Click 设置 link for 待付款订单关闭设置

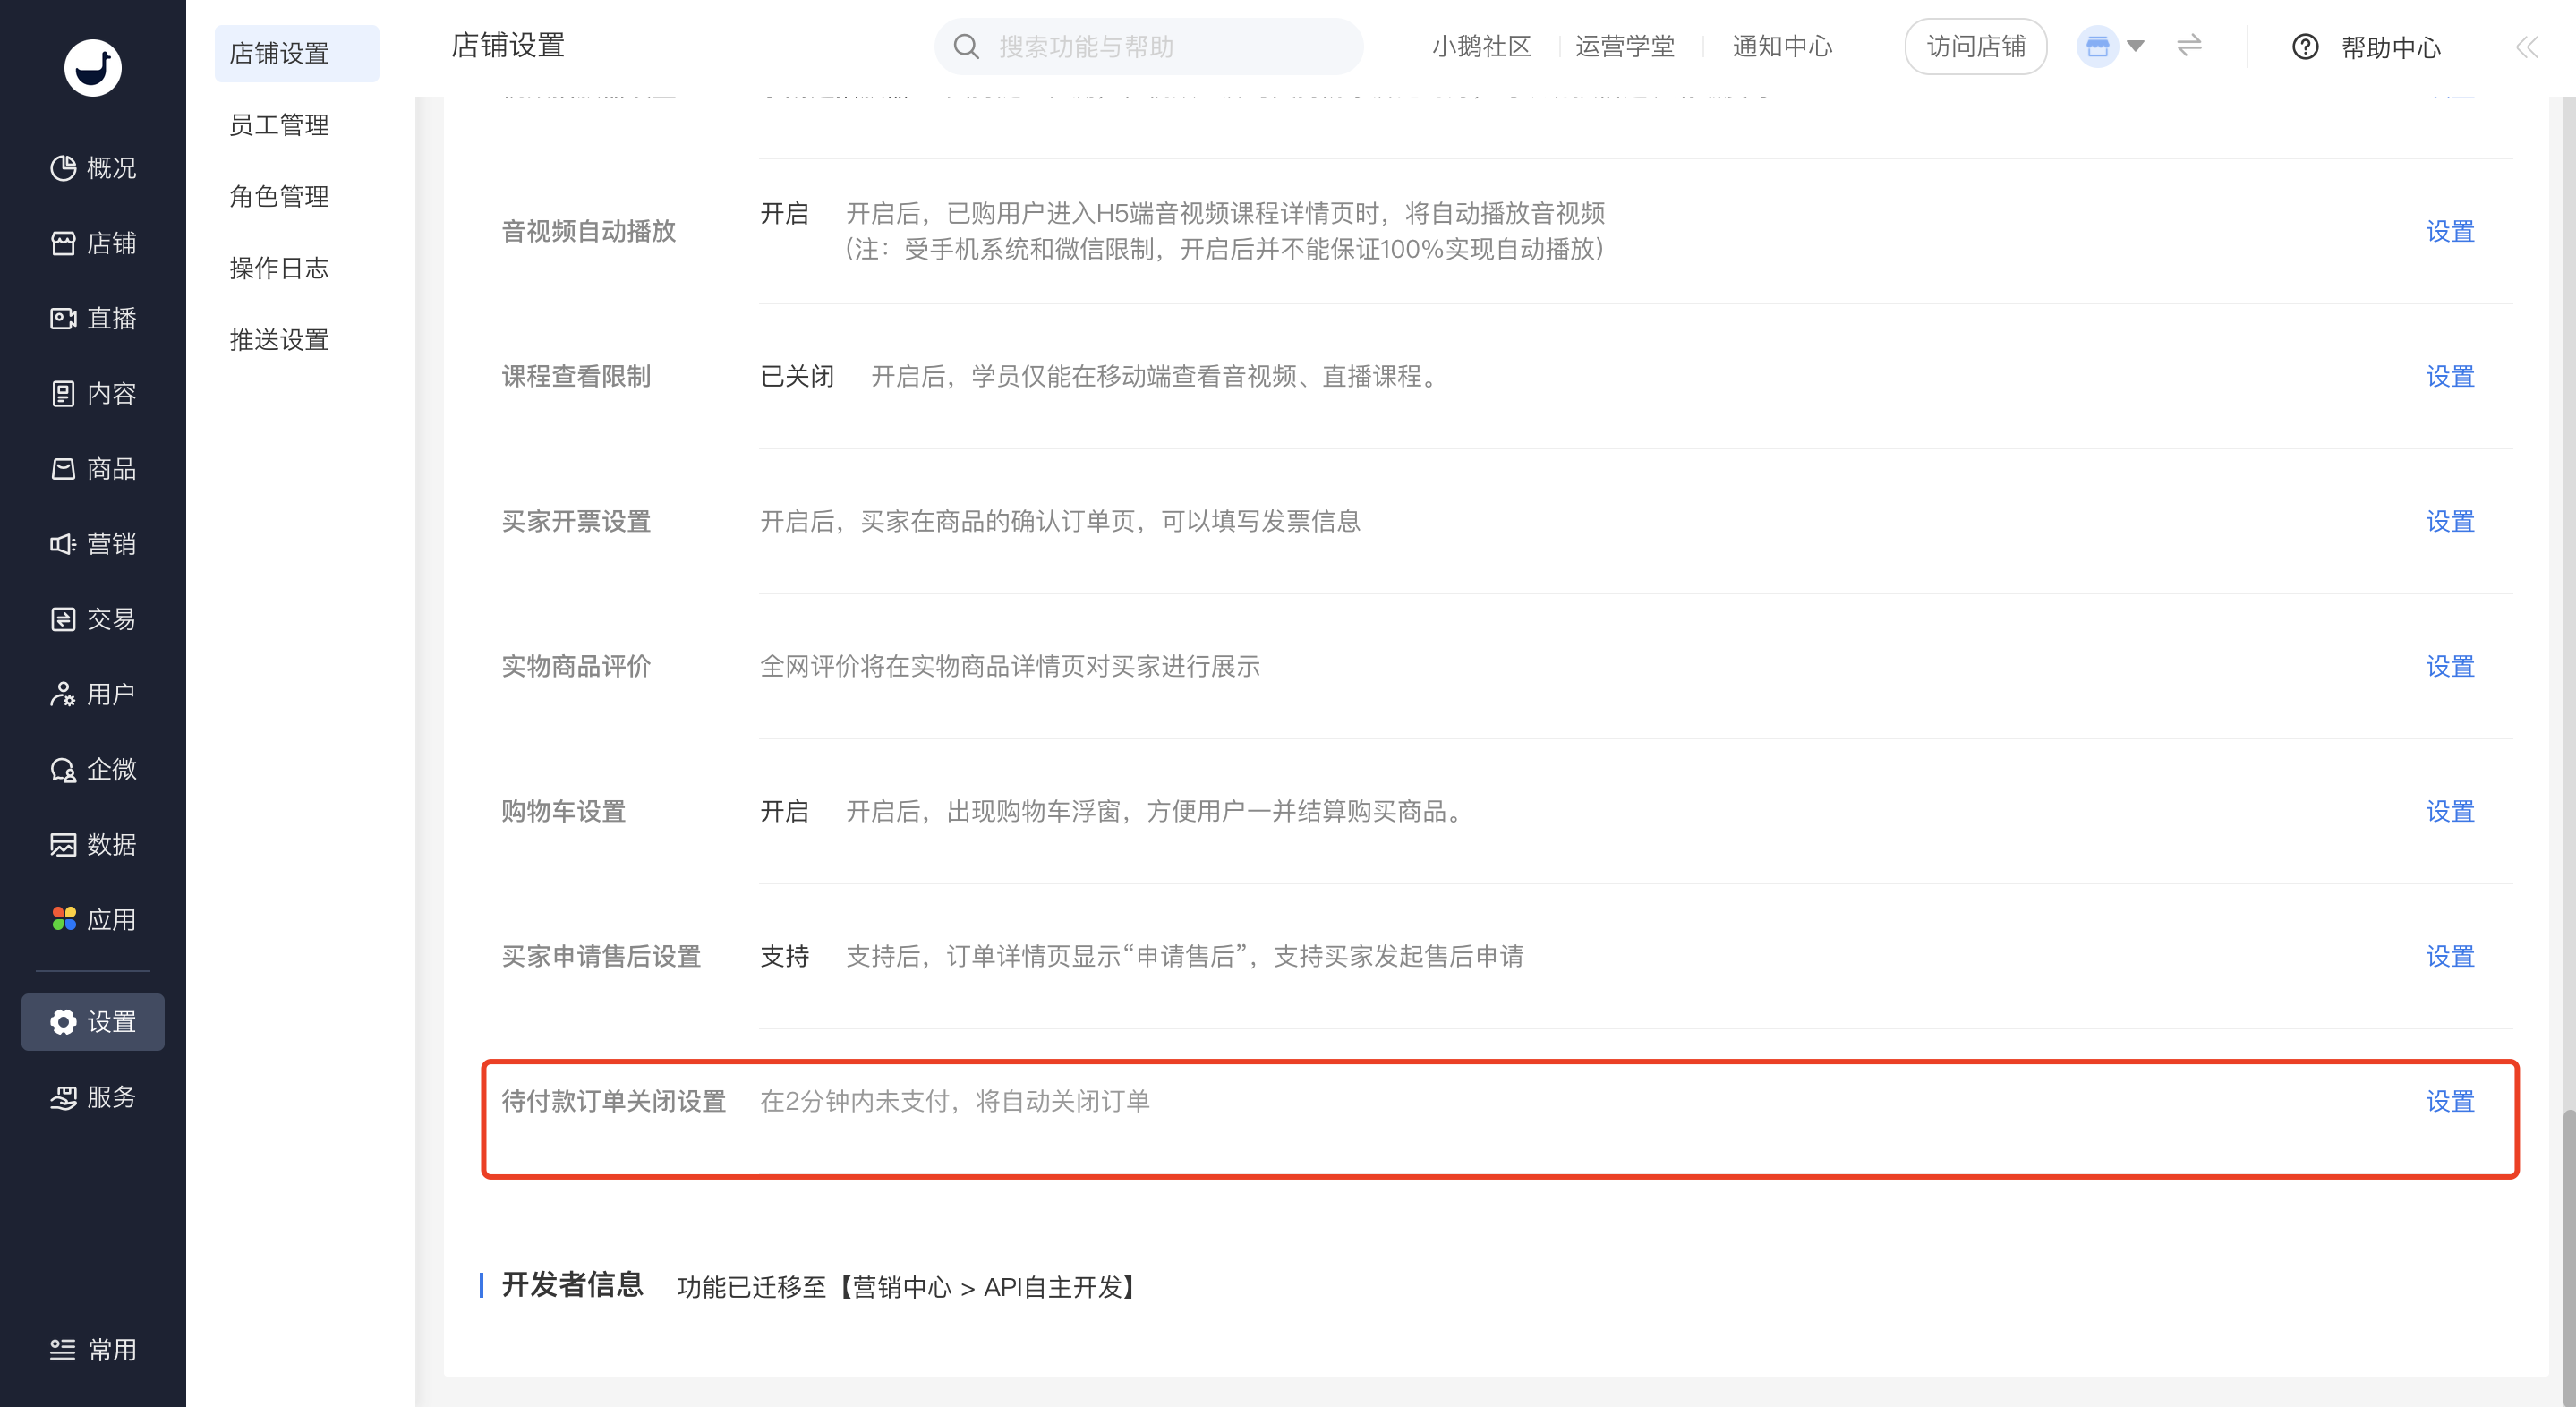[2450, 1101]
